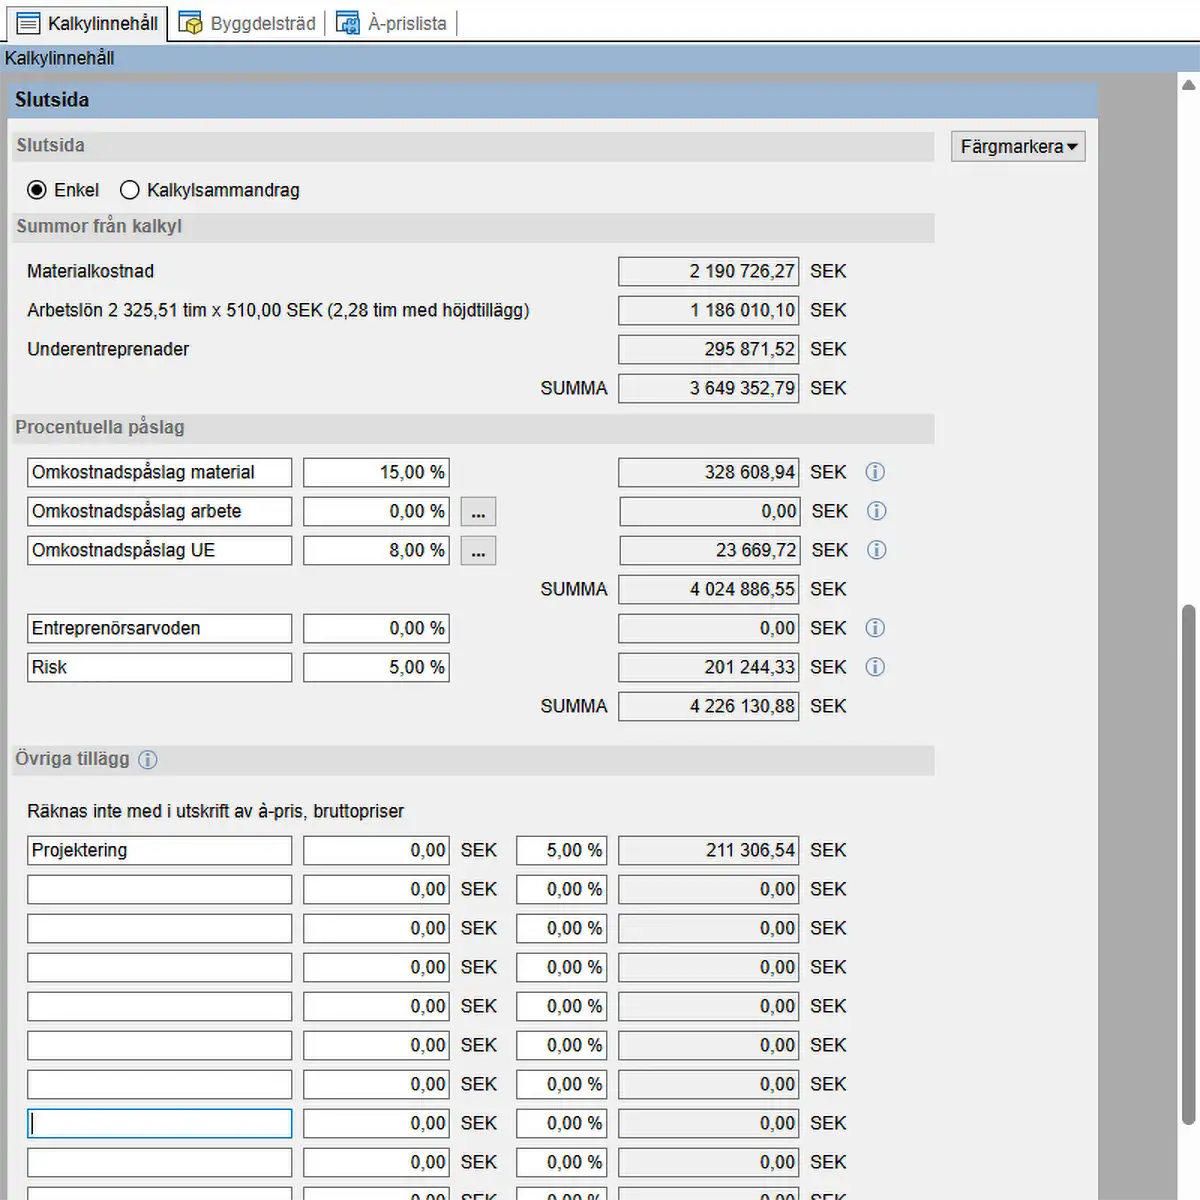Viewport: 1200px width, 1200px height.
Task: Click info icon on the Risk row
Action: (x=875, y=667)
